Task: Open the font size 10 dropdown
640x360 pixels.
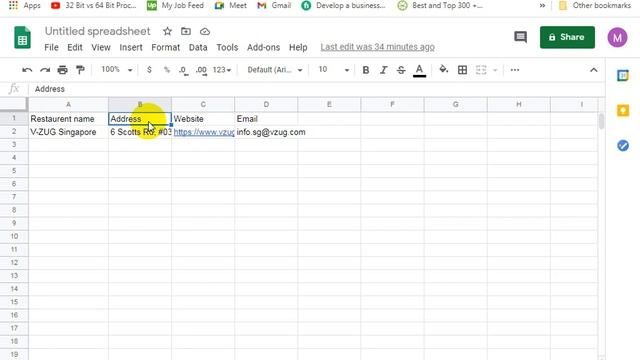Action: 333,70
